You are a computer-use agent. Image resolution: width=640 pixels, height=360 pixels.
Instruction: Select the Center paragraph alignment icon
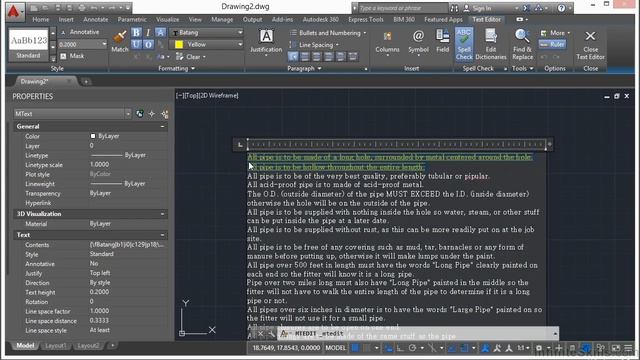(x=317, y=56)
